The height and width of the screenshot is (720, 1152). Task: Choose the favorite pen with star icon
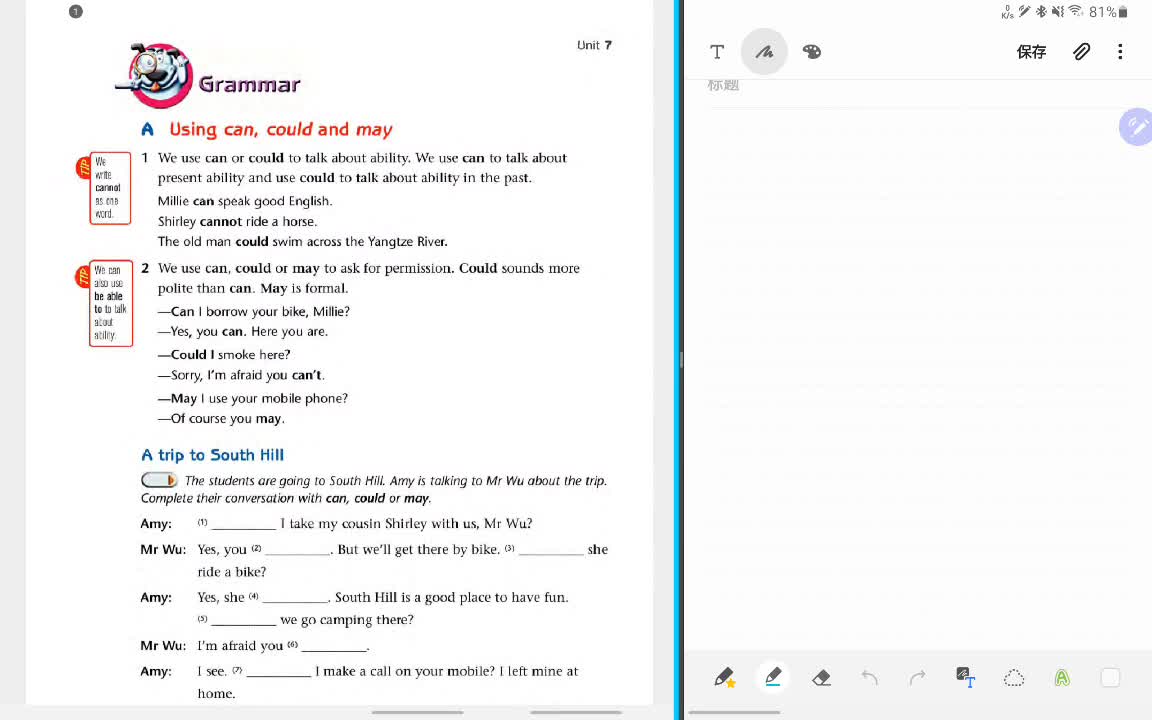tap(724, 677)
